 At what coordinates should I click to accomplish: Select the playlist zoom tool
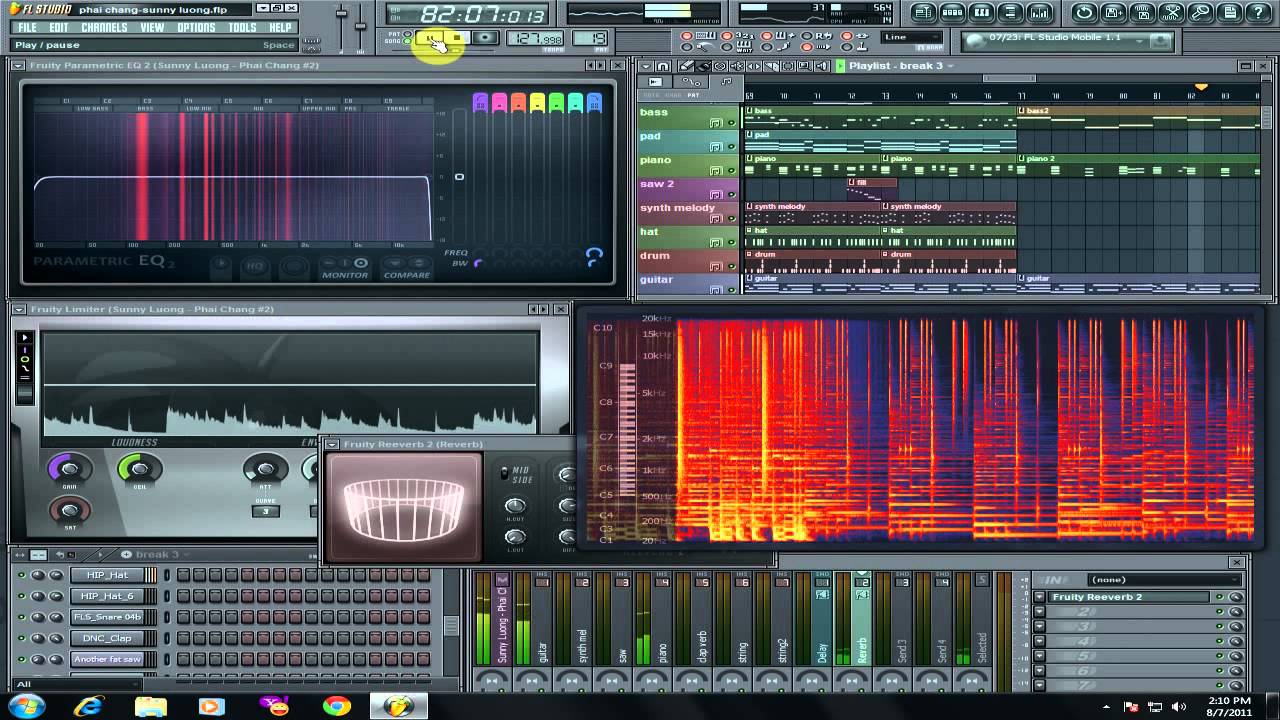(x=805, y=66)
